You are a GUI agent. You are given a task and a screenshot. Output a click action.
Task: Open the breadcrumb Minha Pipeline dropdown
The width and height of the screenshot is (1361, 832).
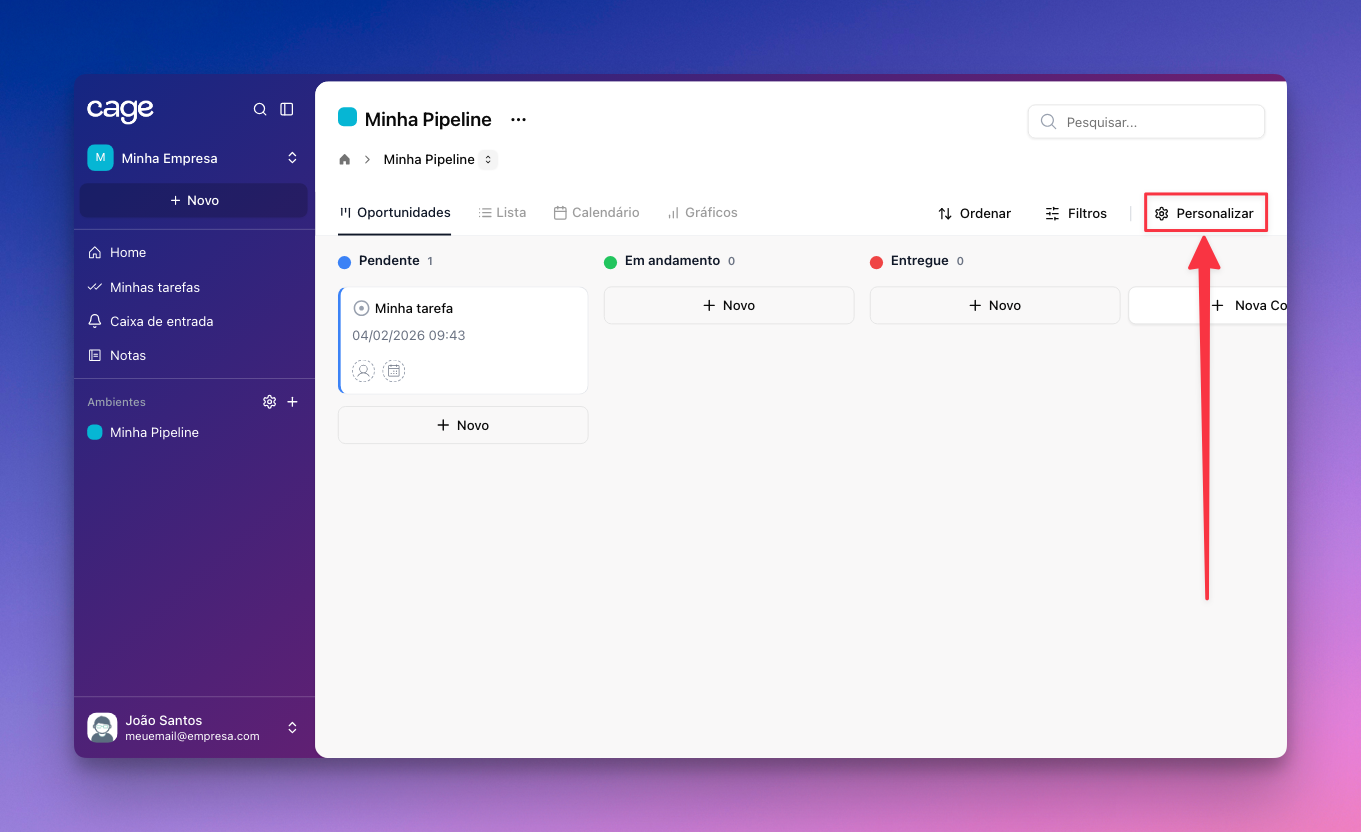[487, 160]
